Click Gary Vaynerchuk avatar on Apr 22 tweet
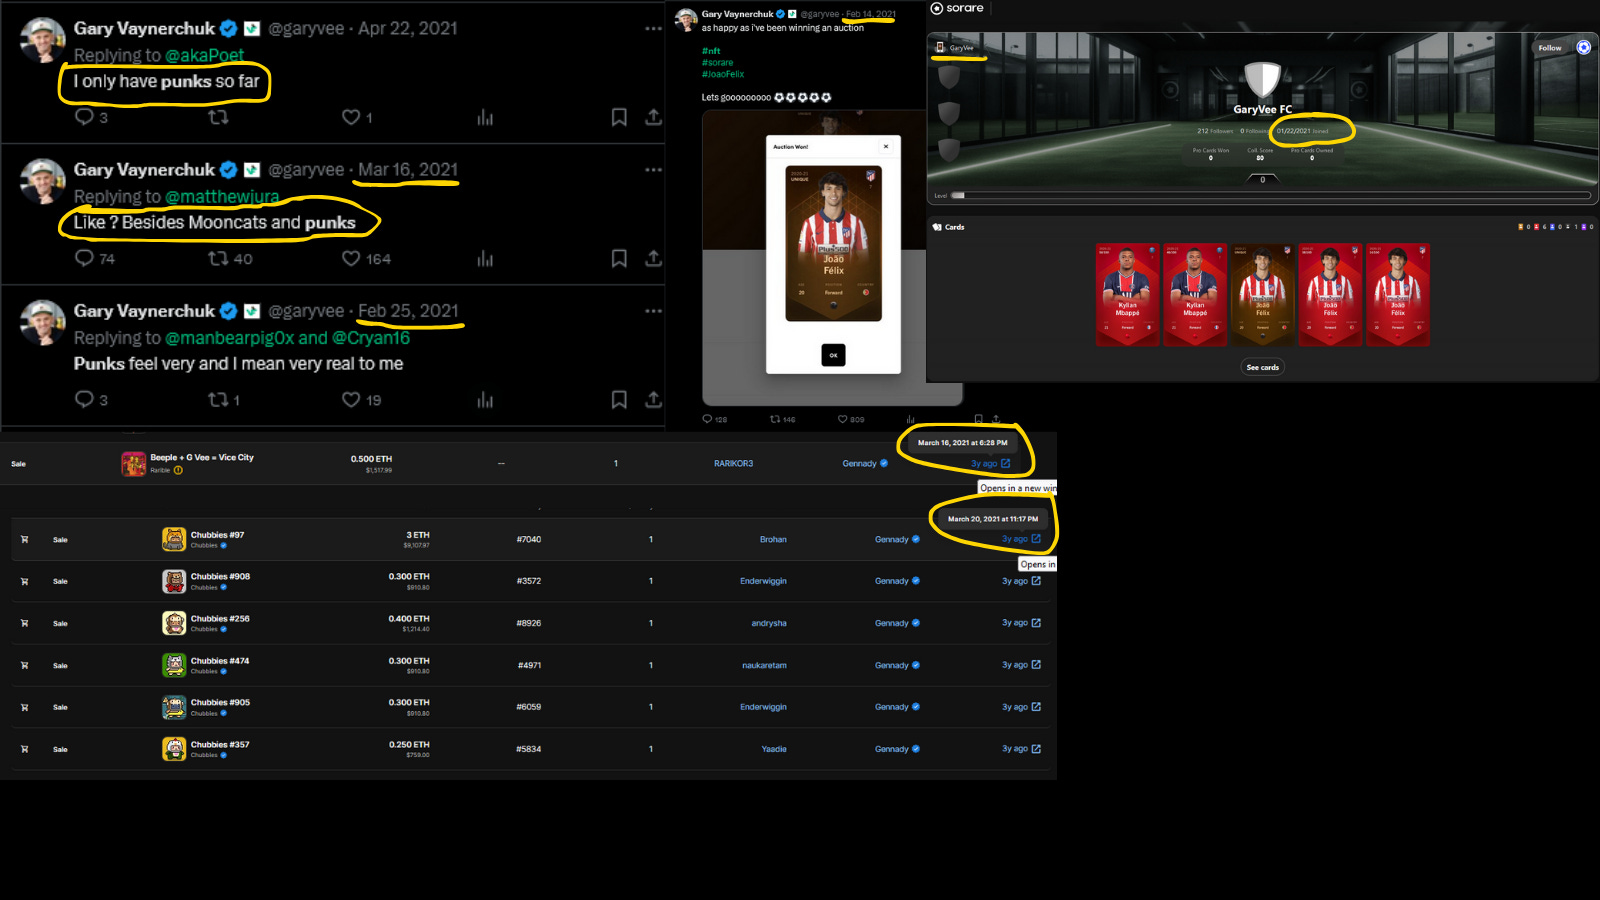This screenshot has height=900, width=1600. [x=43, y=40]
